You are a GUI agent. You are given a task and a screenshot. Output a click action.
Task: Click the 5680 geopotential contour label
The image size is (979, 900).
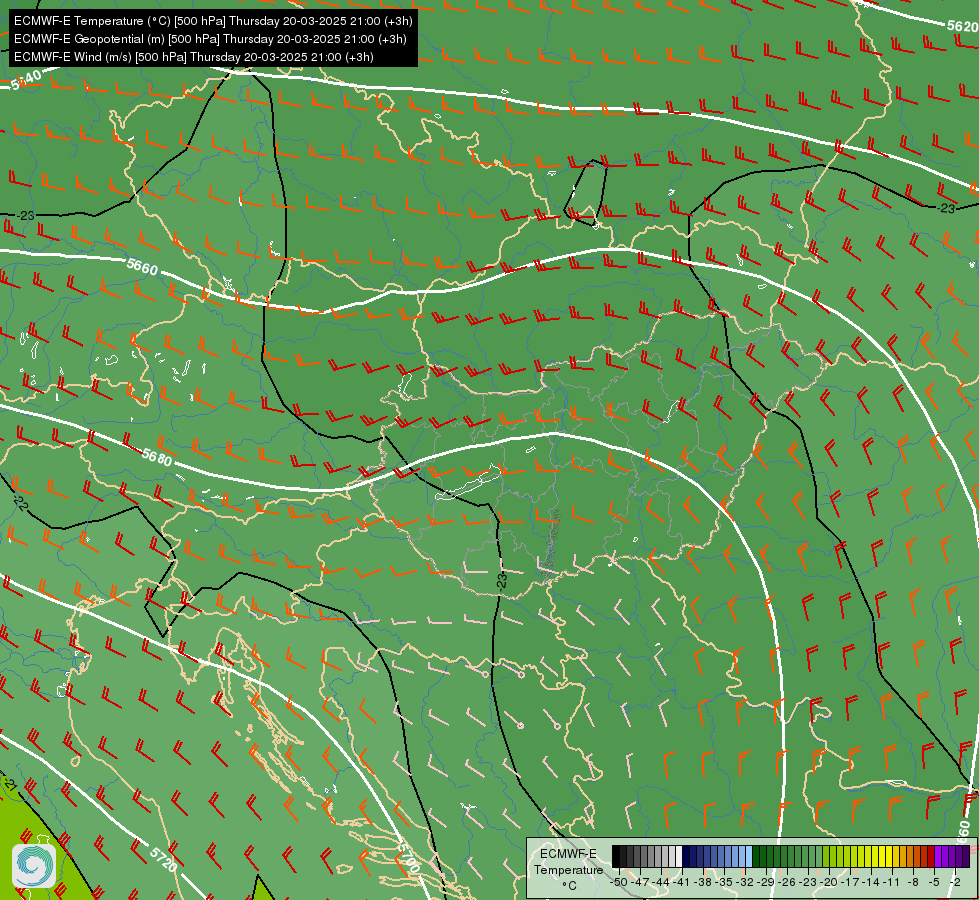pyautogui.click(x=156, y=457)
